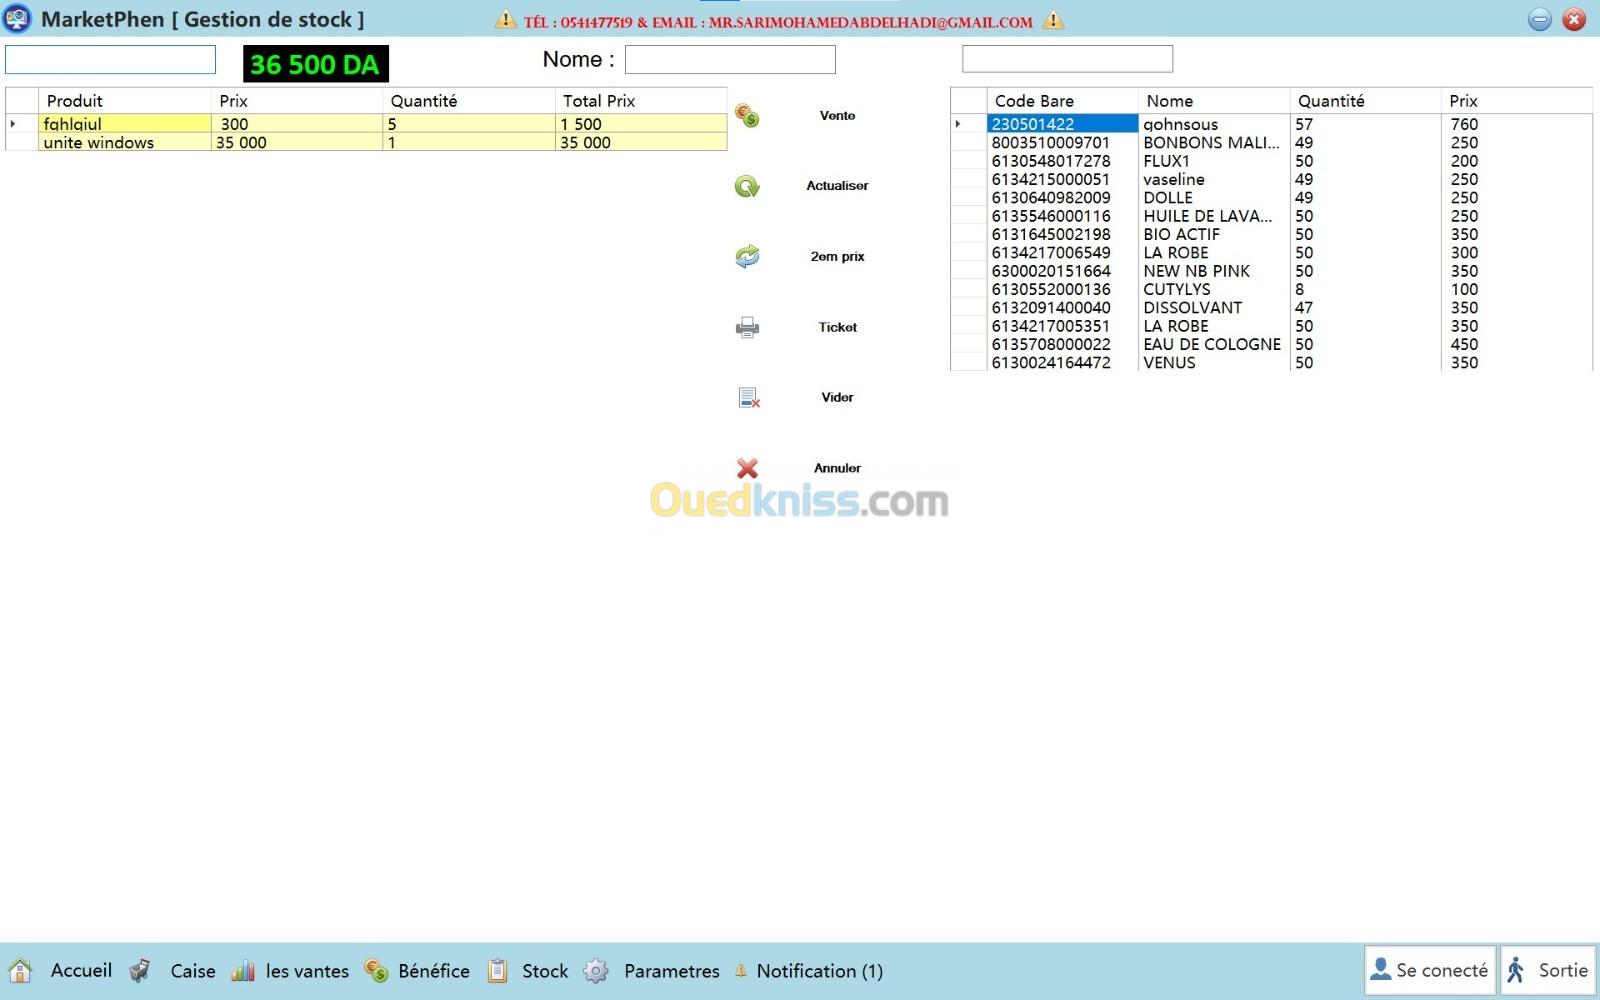Click the 2em prix button label
The image size is (1600, 1000).
[x=837, y=257]
